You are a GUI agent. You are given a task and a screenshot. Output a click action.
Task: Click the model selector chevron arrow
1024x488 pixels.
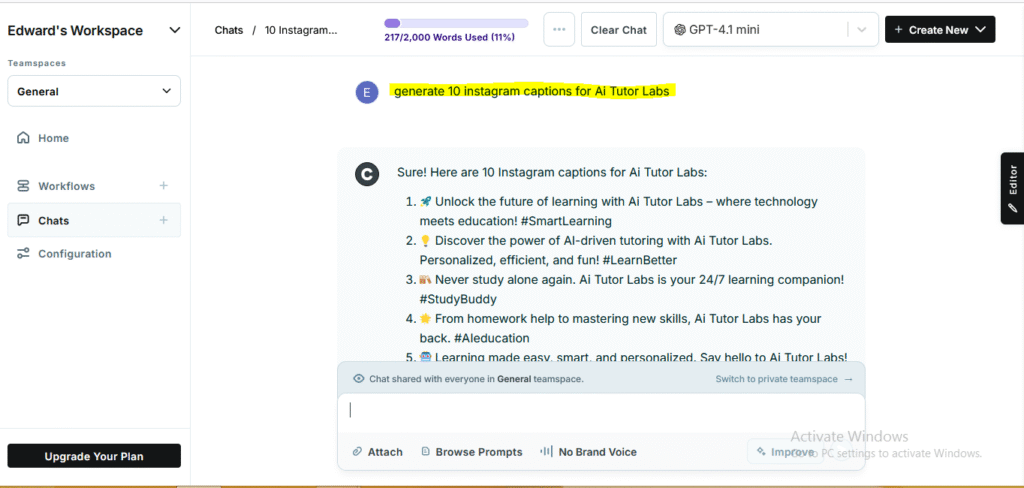[x=862, y=29]
